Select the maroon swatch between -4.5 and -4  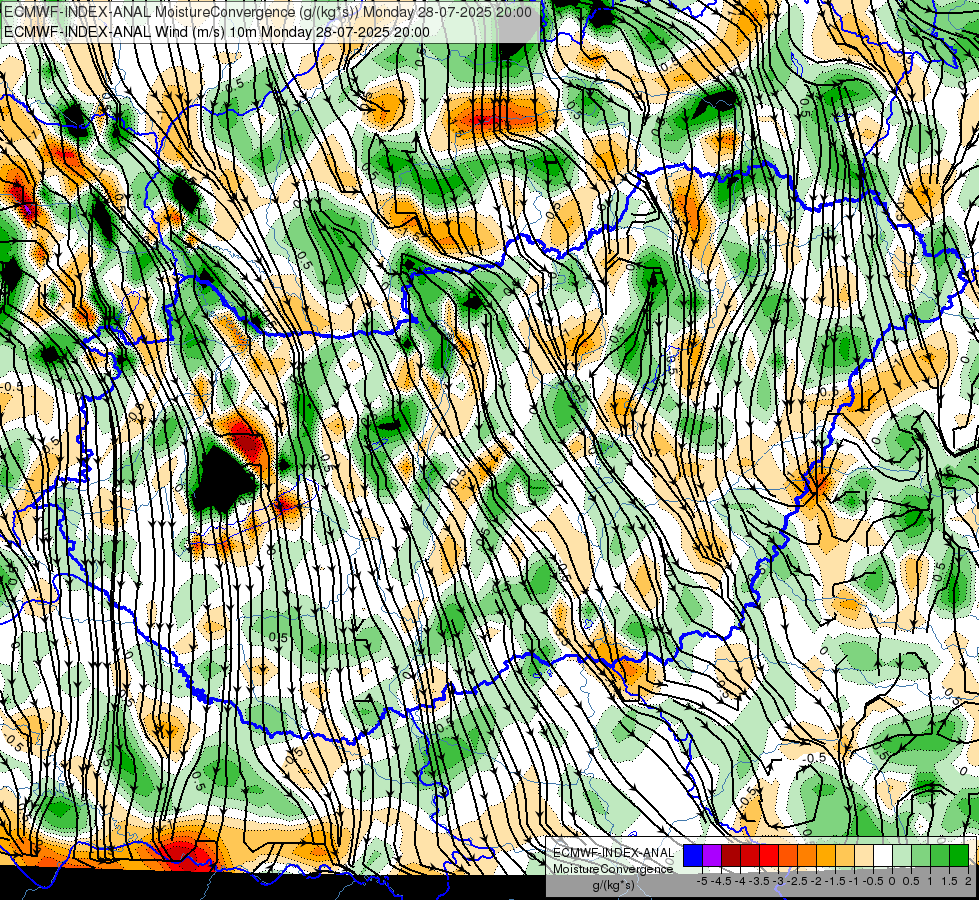click(731, 855)
